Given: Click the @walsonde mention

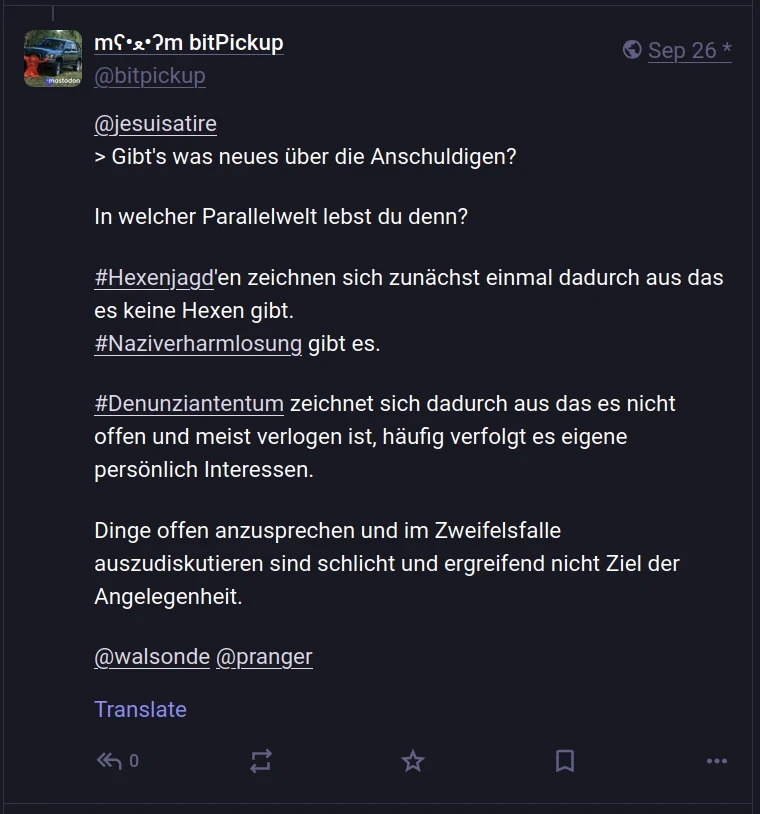Looking at the screenshot, I should 152,657.
